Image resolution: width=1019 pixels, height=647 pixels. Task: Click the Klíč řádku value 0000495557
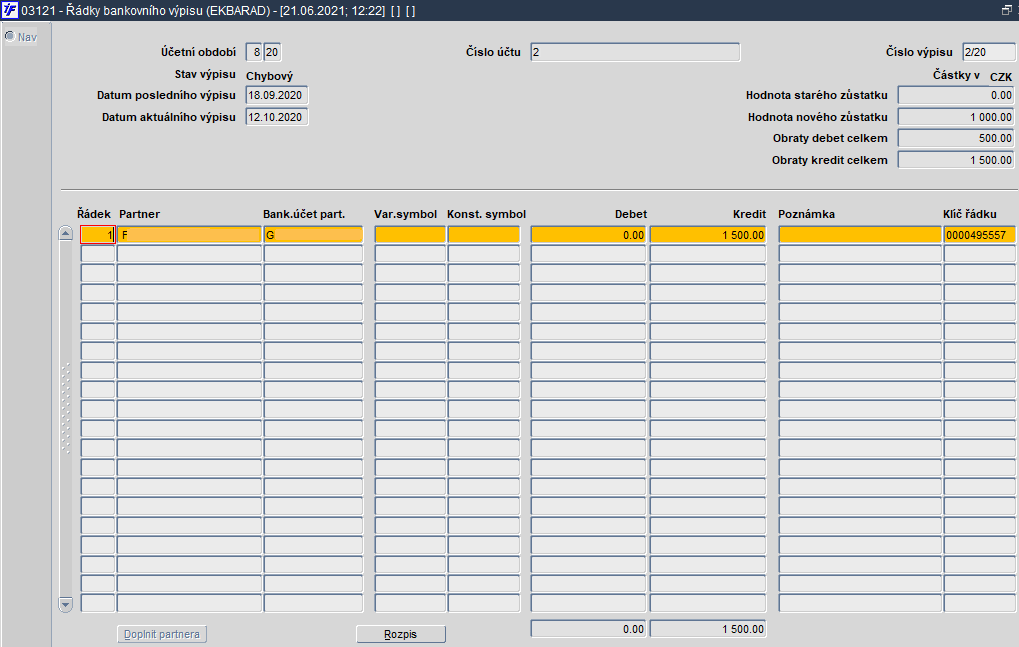pyautogui.click(x=979, y=235)
